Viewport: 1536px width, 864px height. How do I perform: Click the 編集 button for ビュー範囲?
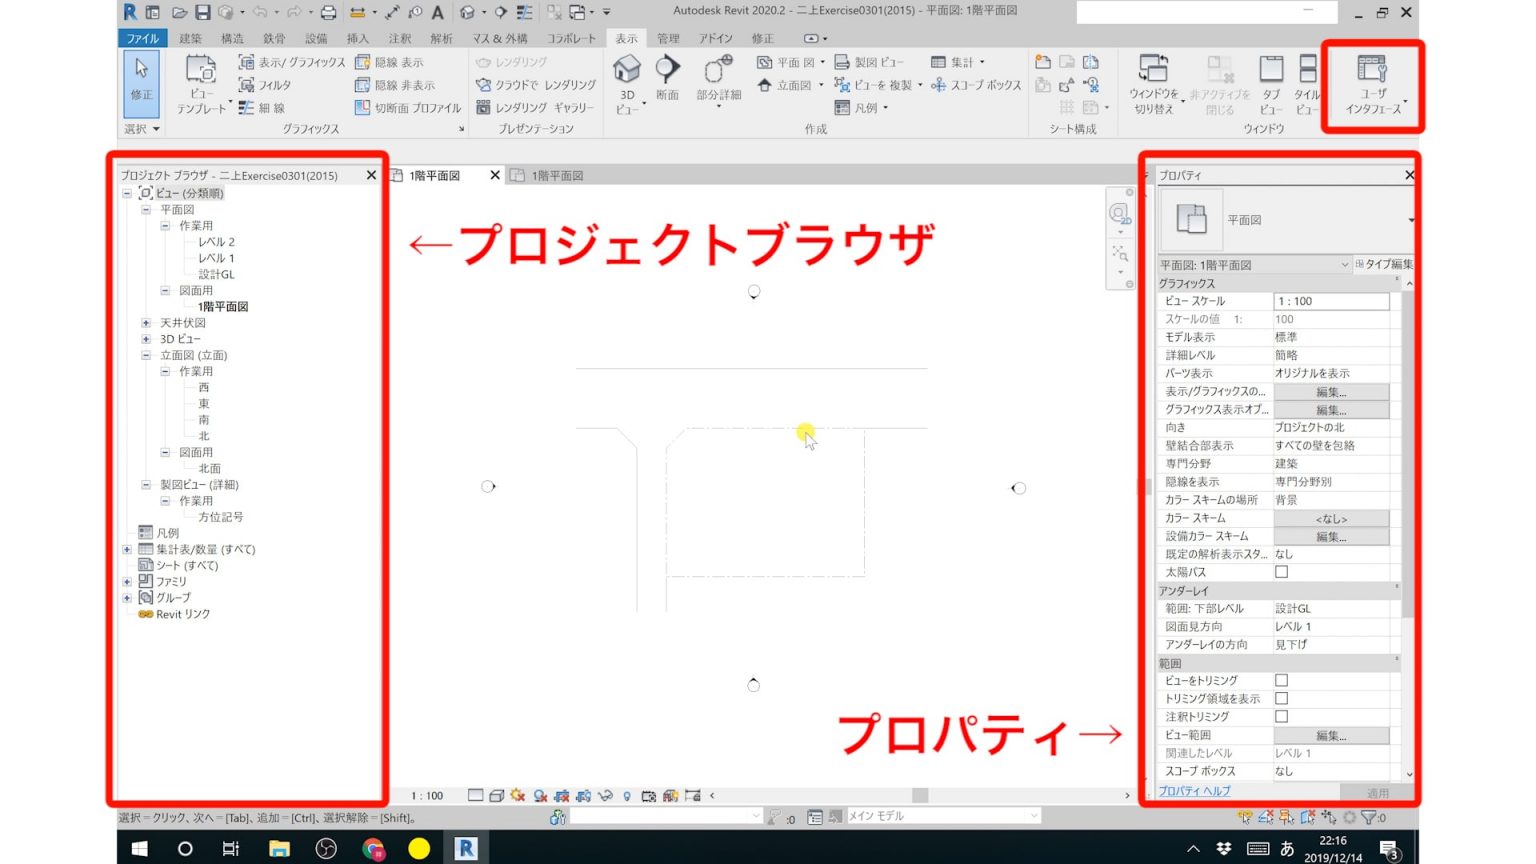click(x=1332, y=734)
